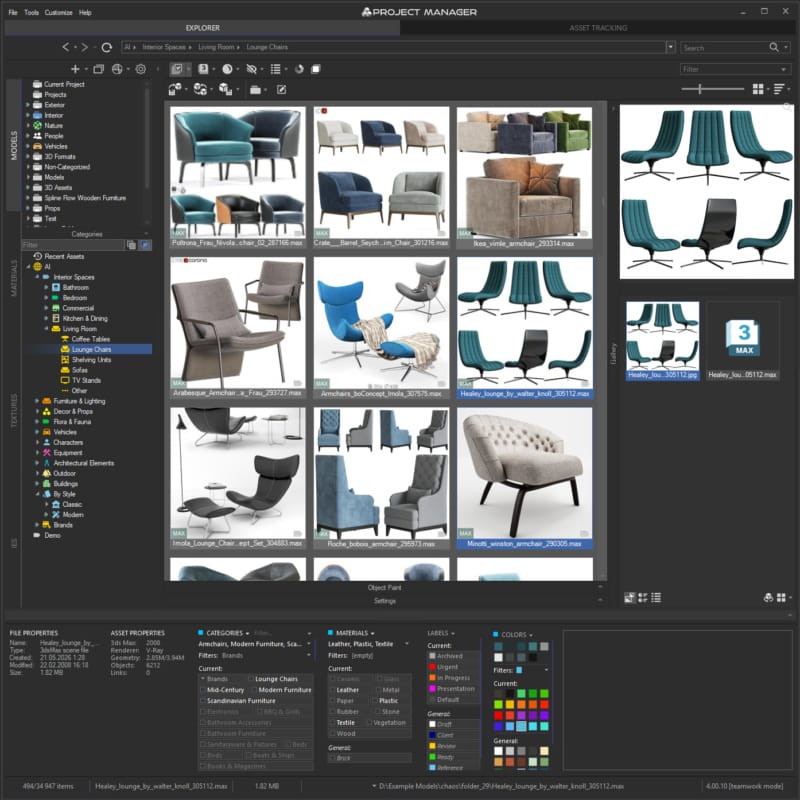Collapse the Living Room tree node

tap(46, 329)
